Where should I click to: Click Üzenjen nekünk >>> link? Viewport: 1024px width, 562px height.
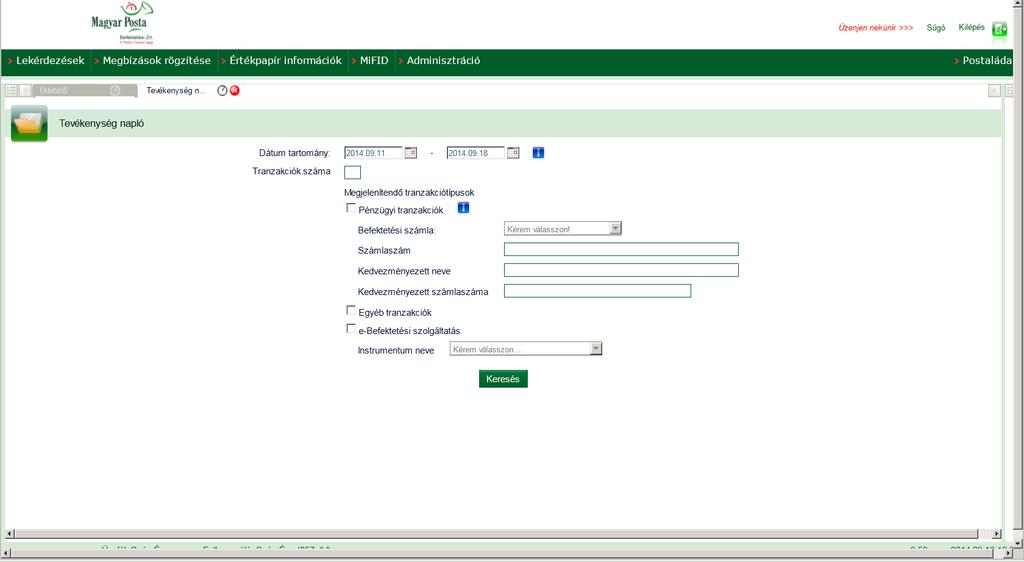coord(876,28)
